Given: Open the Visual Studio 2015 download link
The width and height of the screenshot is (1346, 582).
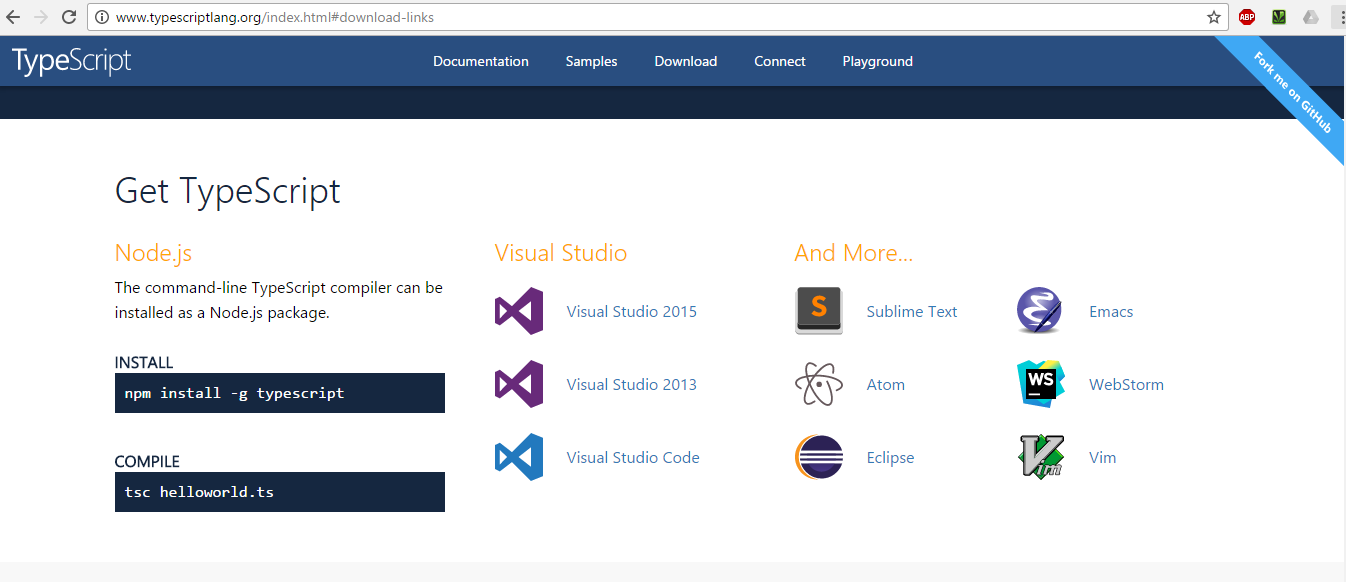Looking at the screenshot, I should [631, 311].
